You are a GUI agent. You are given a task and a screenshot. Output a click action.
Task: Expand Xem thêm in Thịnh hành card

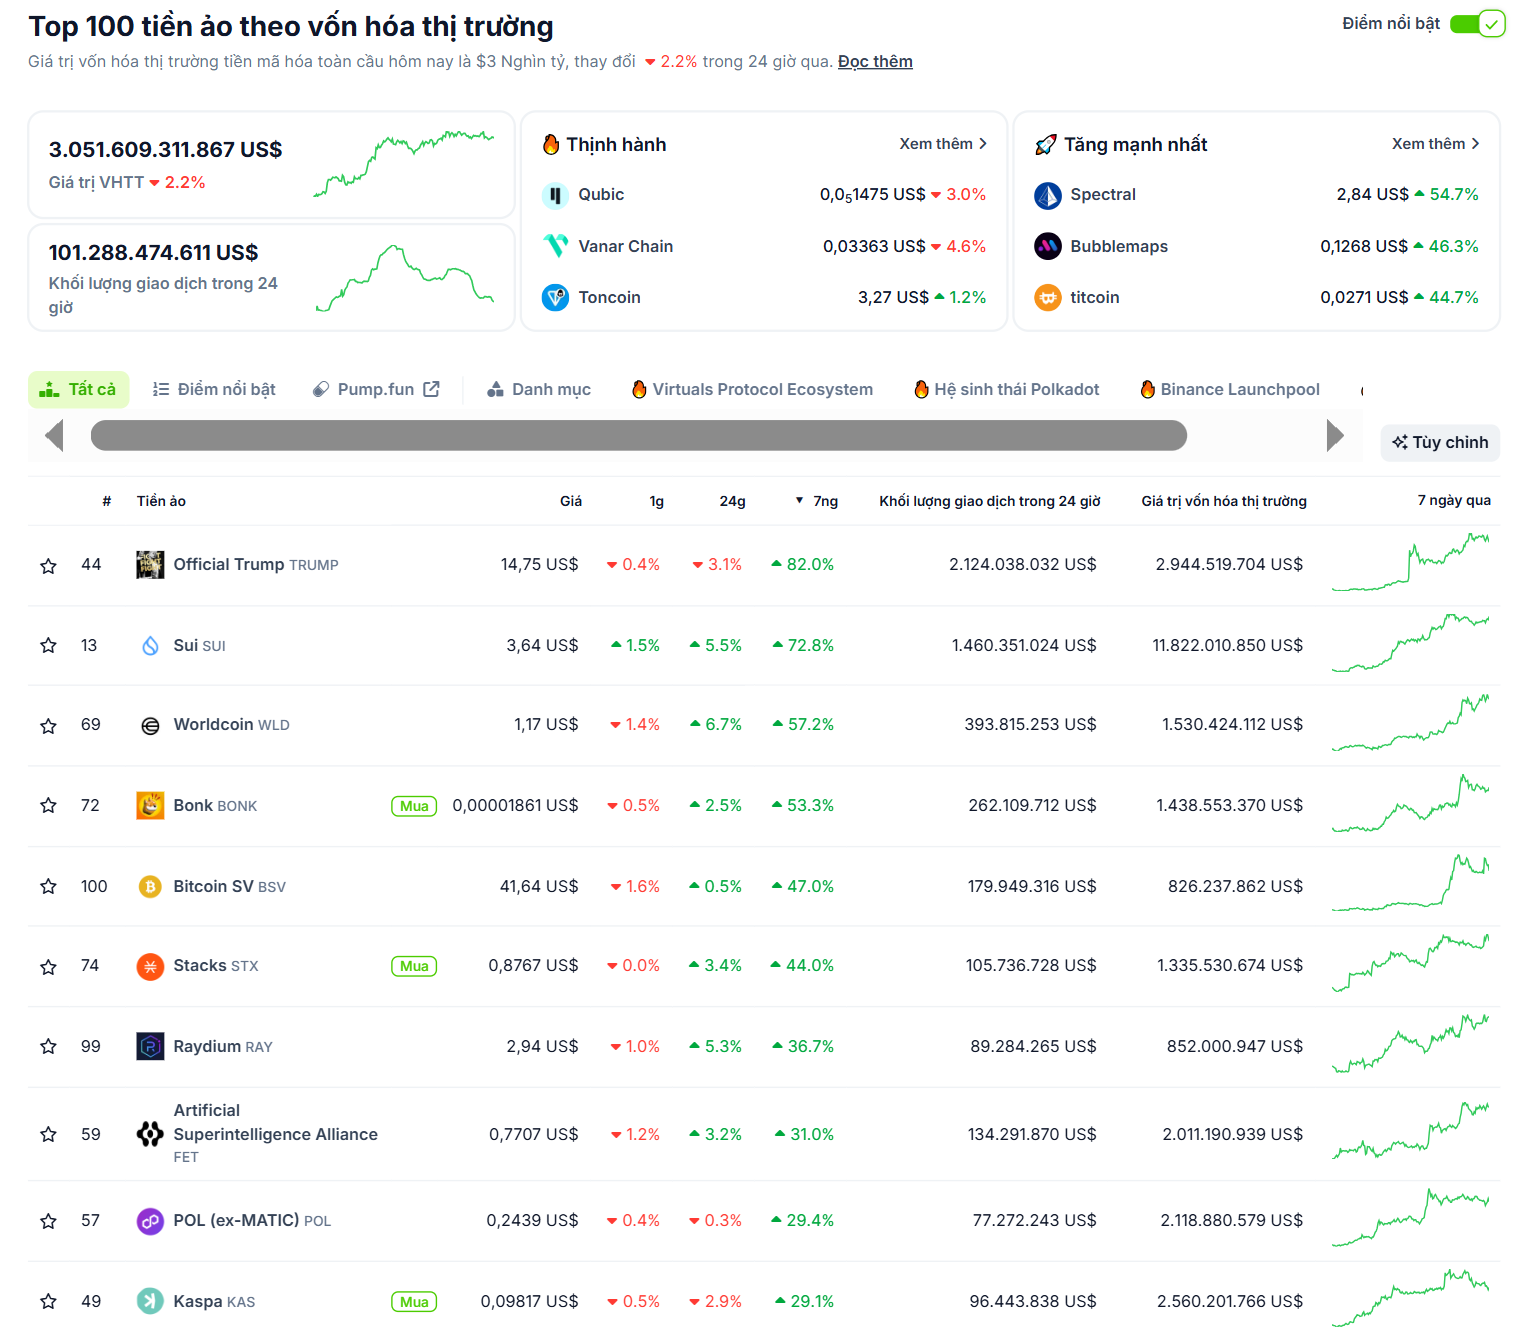[943, 144]
